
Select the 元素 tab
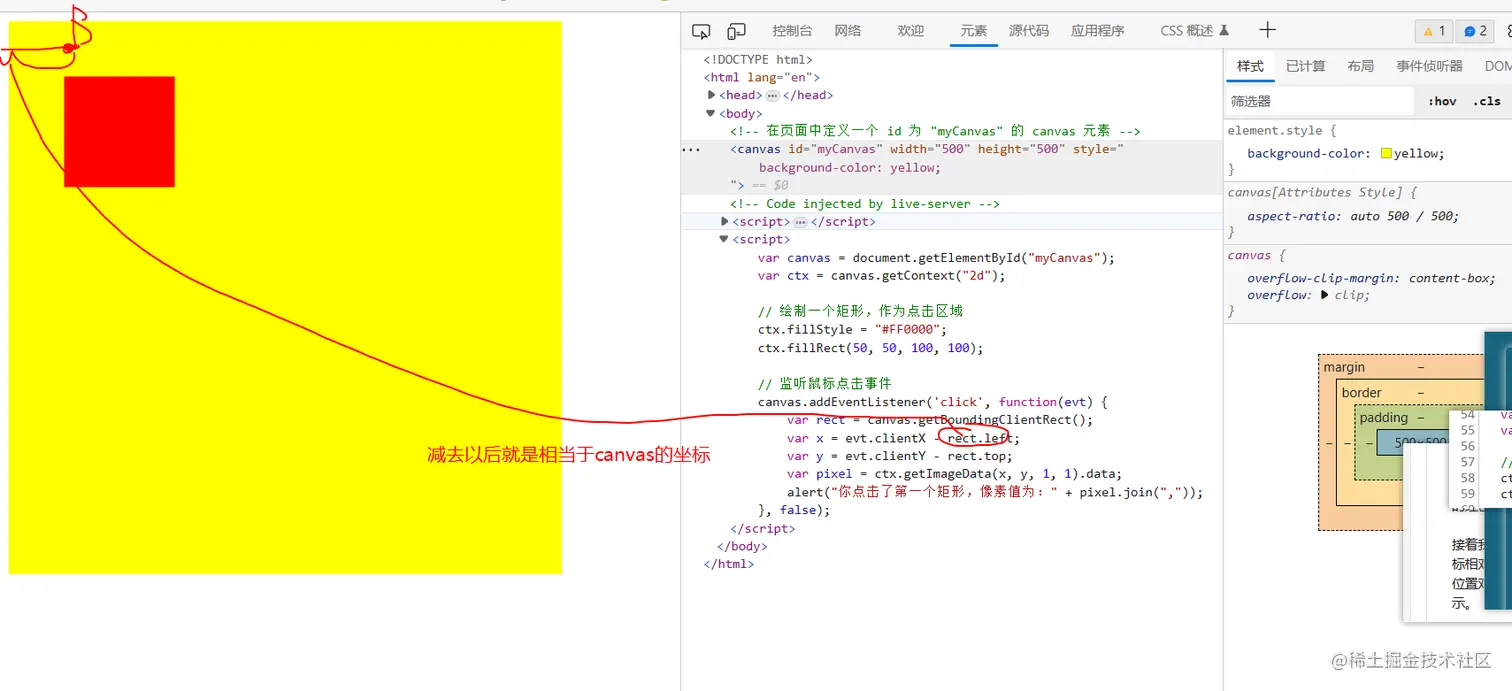(x=974, y=31)
